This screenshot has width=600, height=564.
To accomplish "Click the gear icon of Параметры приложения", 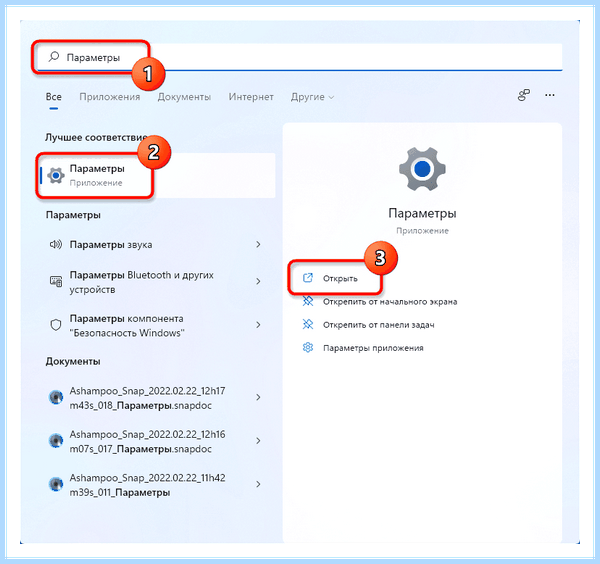I will [x=308, y=347].
